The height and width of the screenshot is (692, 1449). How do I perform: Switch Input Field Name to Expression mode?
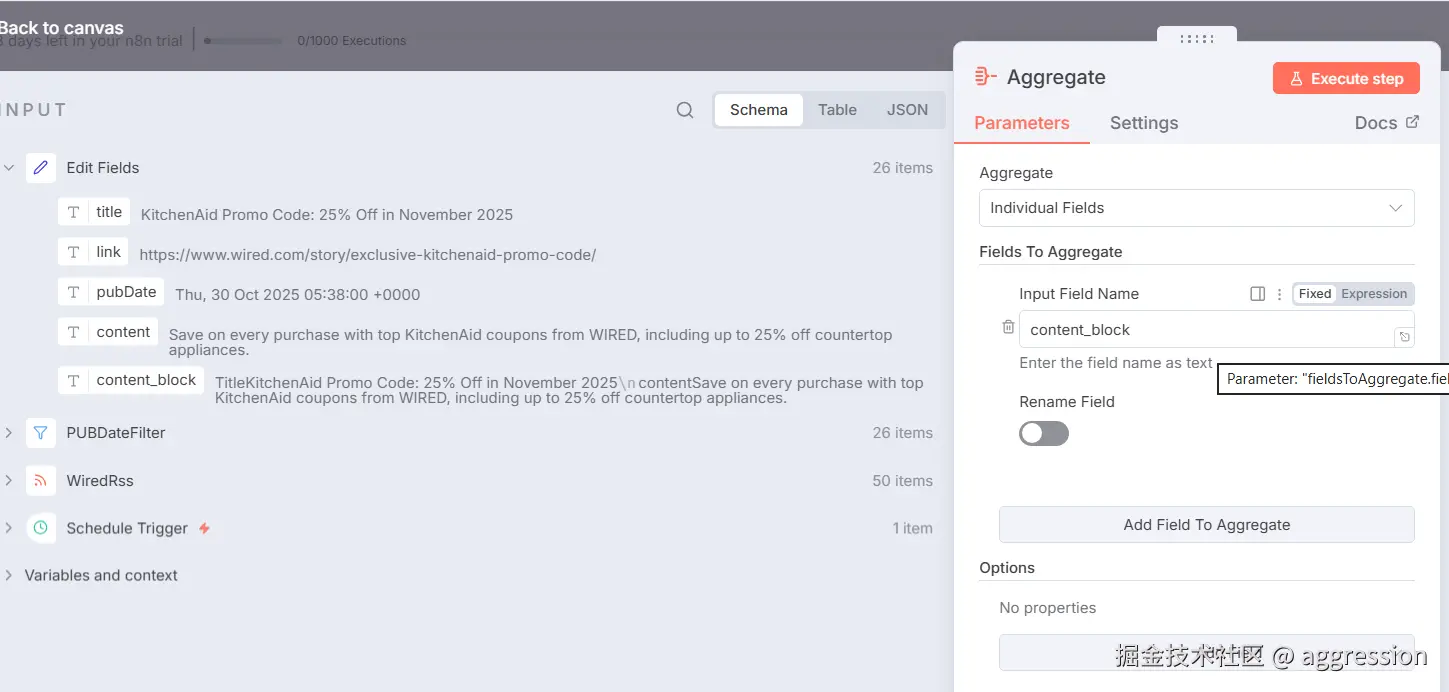[x=1374, y=294]
